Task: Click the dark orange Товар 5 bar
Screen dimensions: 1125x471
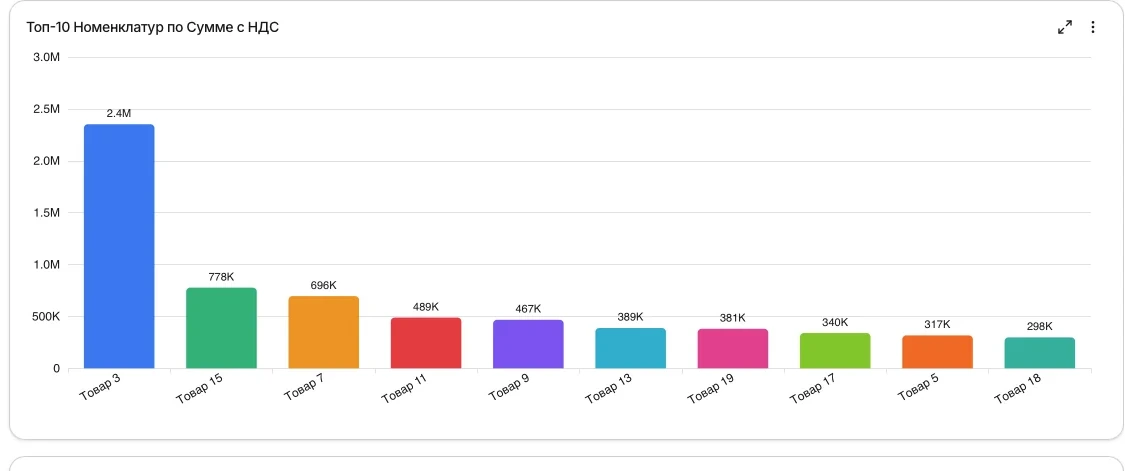Action: tap(938, 352)
